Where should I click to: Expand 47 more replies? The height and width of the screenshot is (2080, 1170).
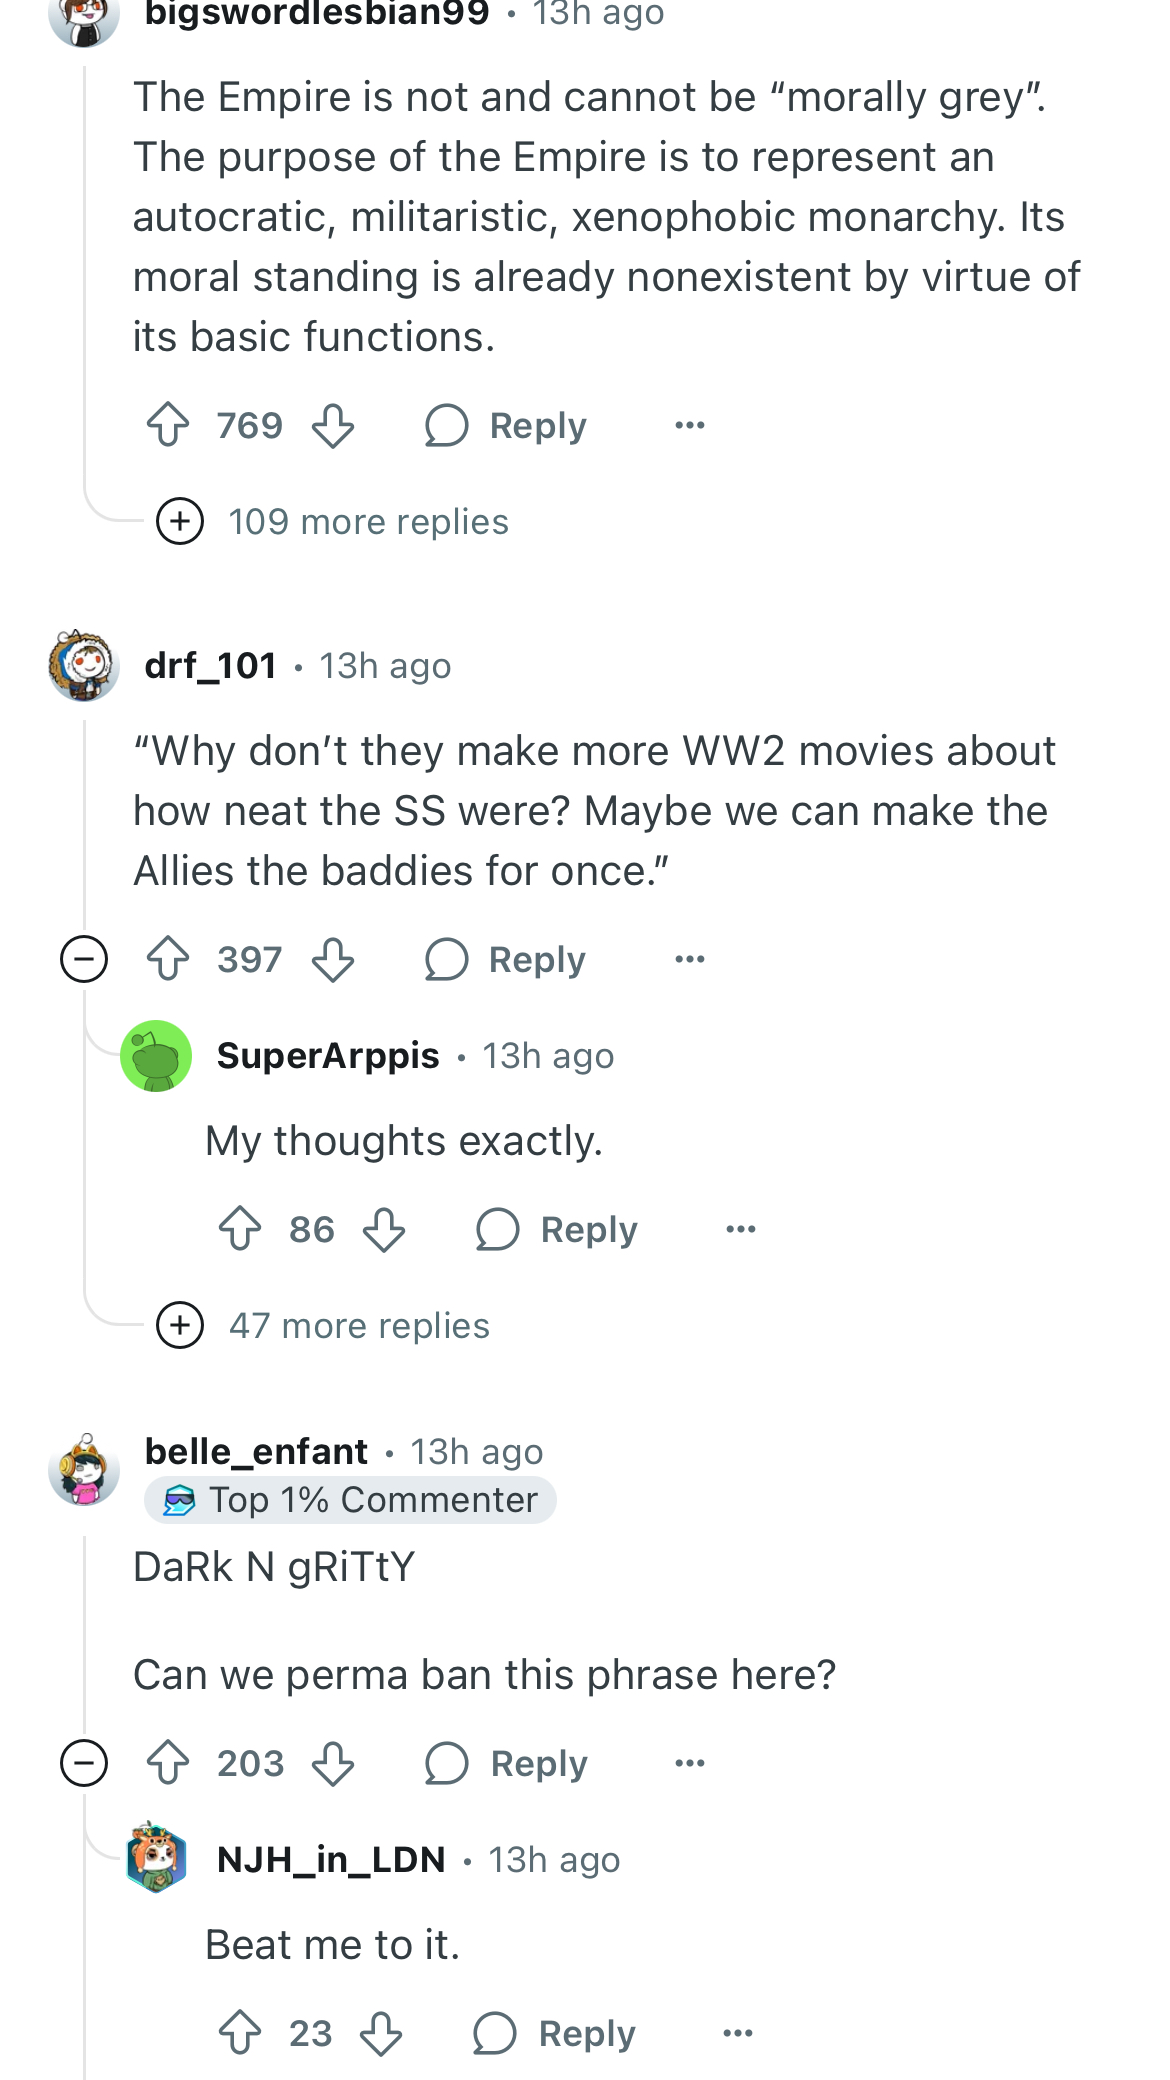tap(323, 1325)
